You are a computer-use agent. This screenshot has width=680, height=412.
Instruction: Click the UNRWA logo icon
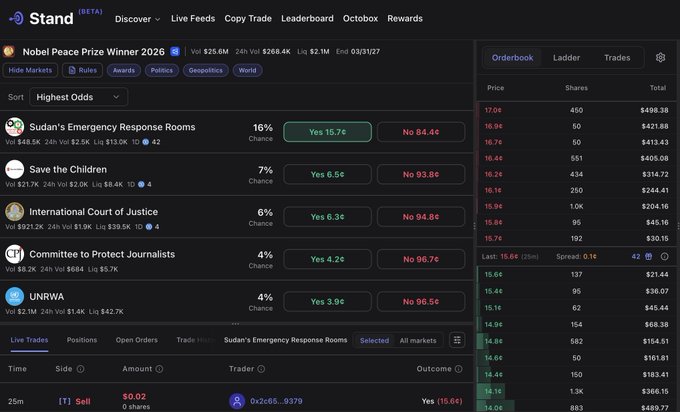pos(14,297)
